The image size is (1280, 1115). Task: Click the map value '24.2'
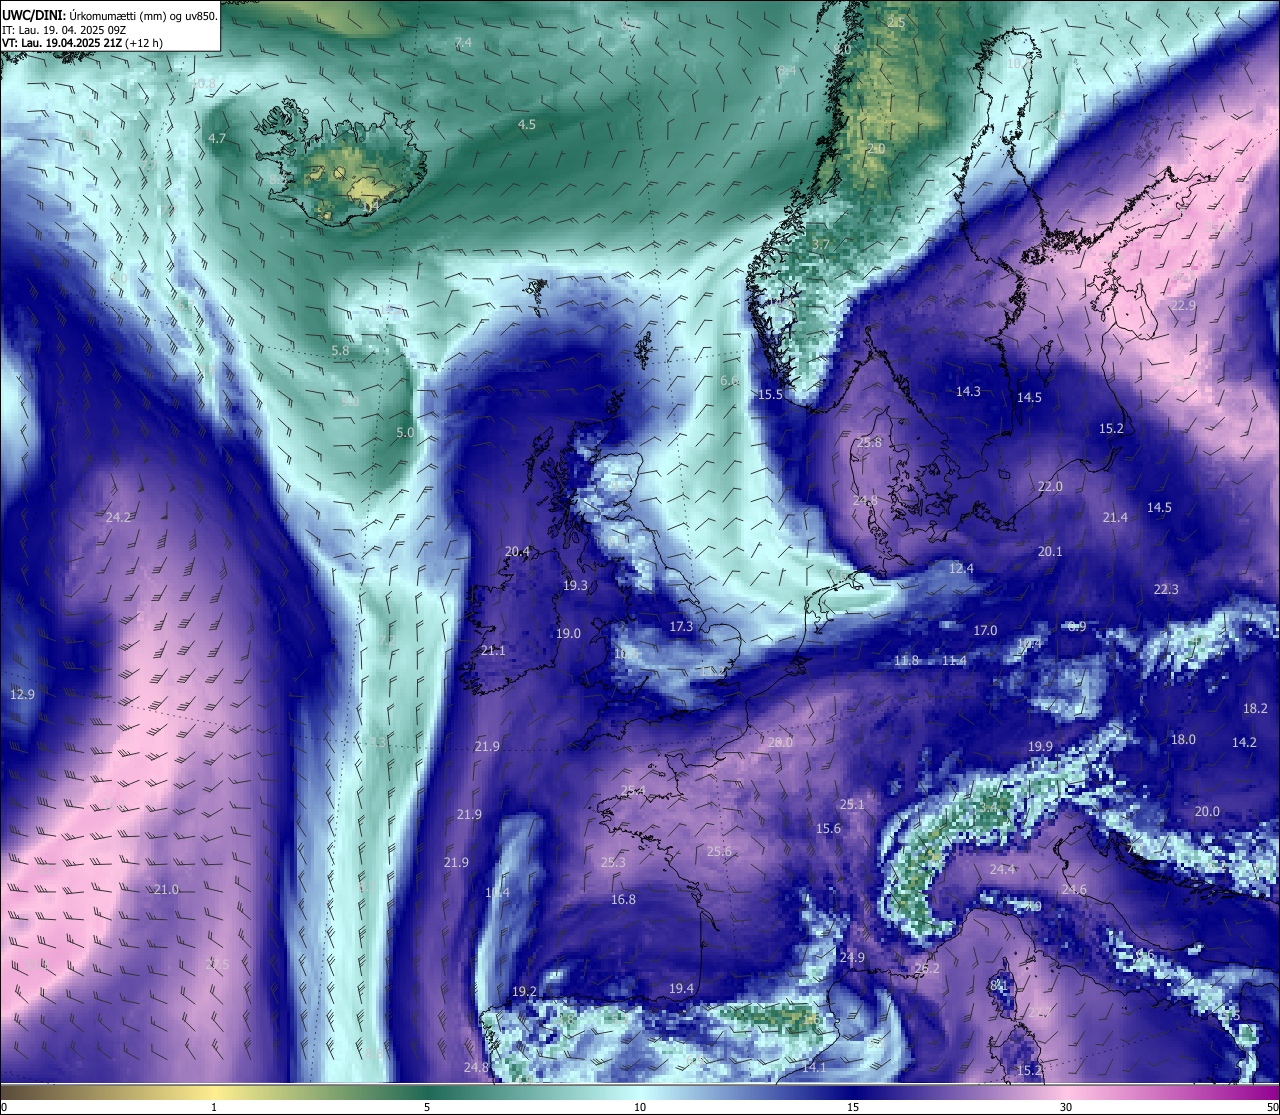pos(118,517)
